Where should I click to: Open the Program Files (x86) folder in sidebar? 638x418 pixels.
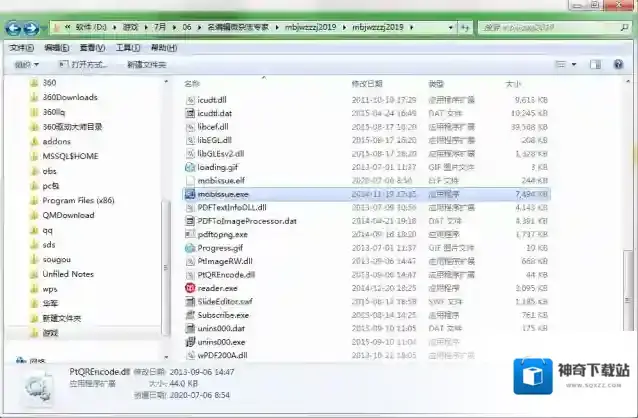point(78,200)
